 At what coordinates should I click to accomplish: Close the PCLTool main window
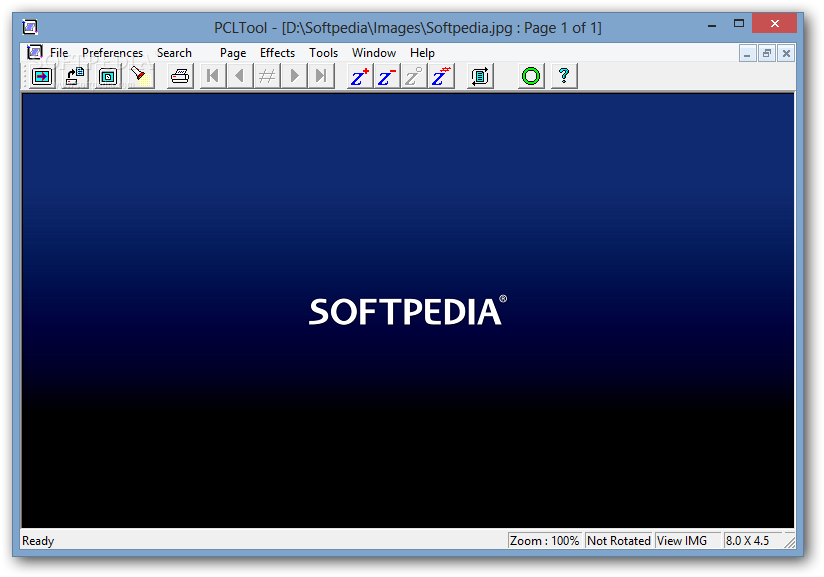coord(775,24)
